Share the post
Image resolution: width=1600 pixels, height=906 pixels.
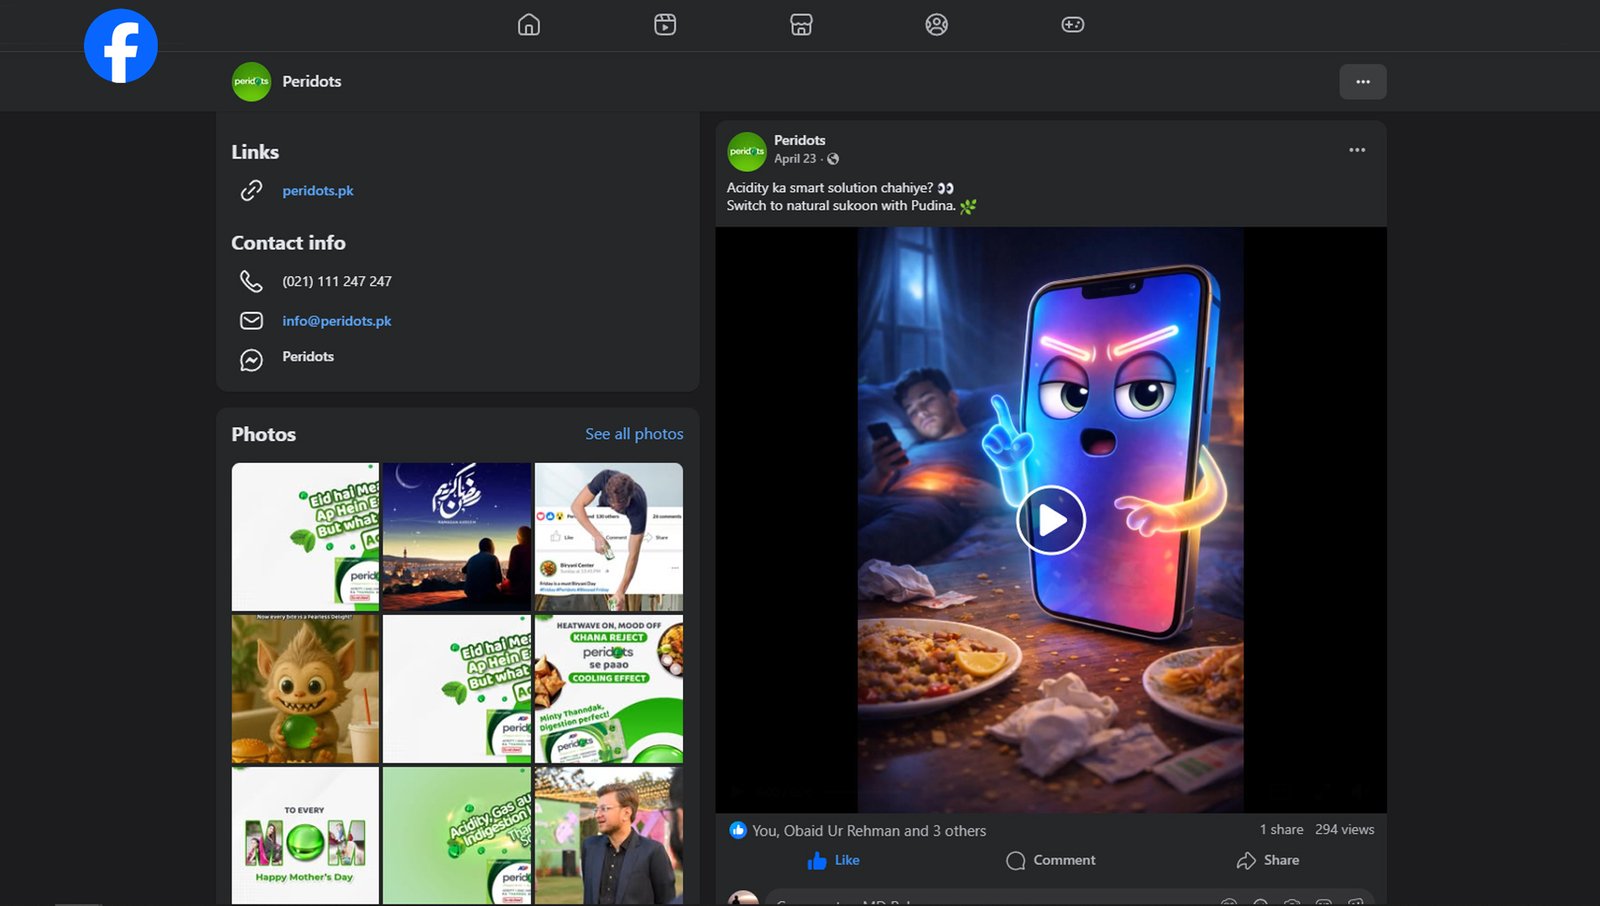[x=1268, y=860]
